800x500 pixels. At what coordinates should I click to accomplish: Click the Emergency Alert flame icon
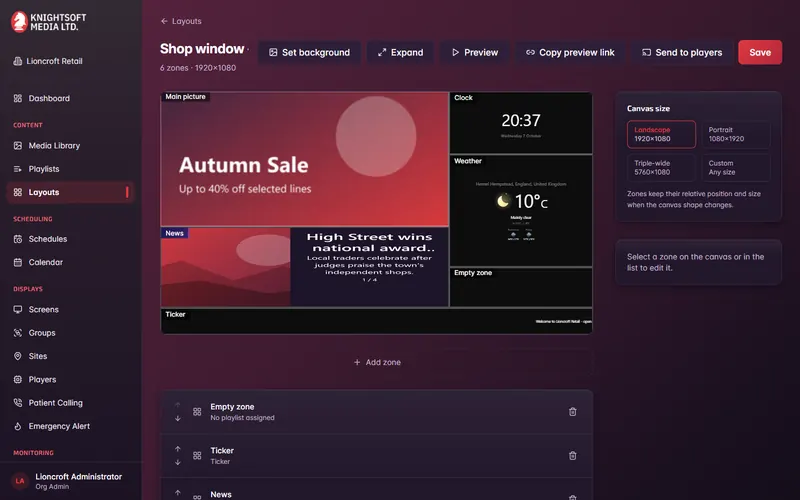[18, 426]
